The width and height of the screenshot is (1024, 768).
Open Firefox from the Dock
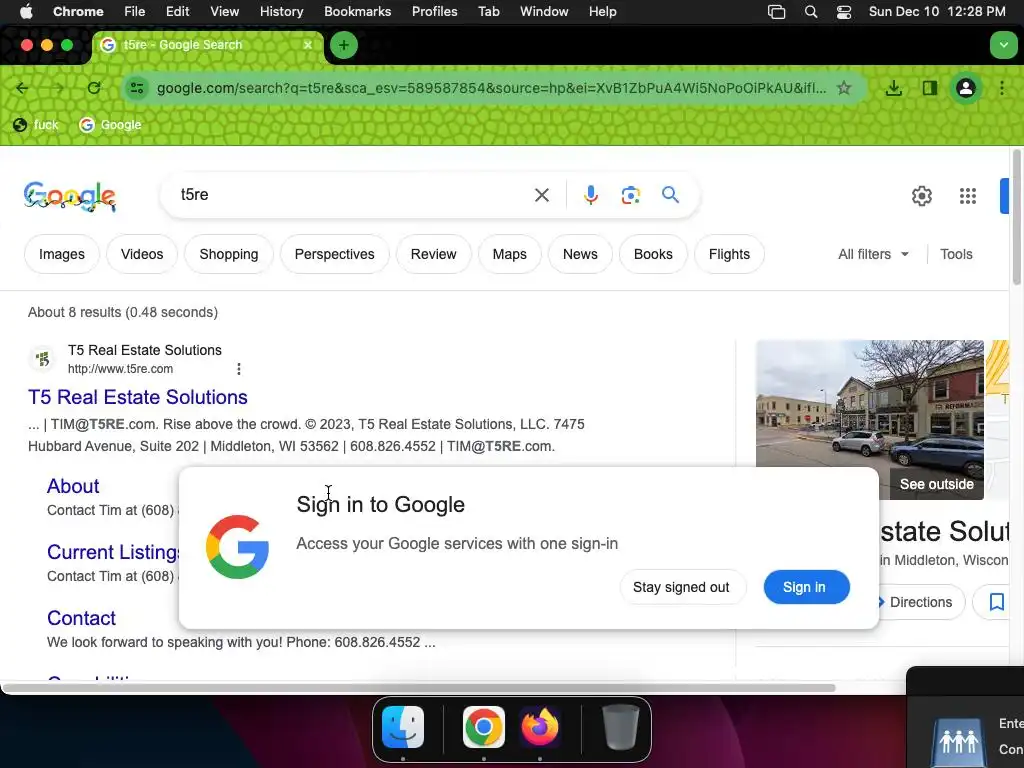[539, 727]
